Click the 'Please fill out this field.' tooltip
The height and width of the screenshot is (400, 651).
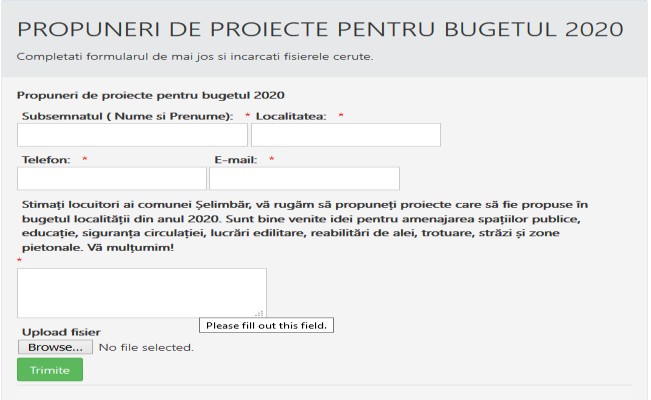pyautogui.click(x=267, y=325)
